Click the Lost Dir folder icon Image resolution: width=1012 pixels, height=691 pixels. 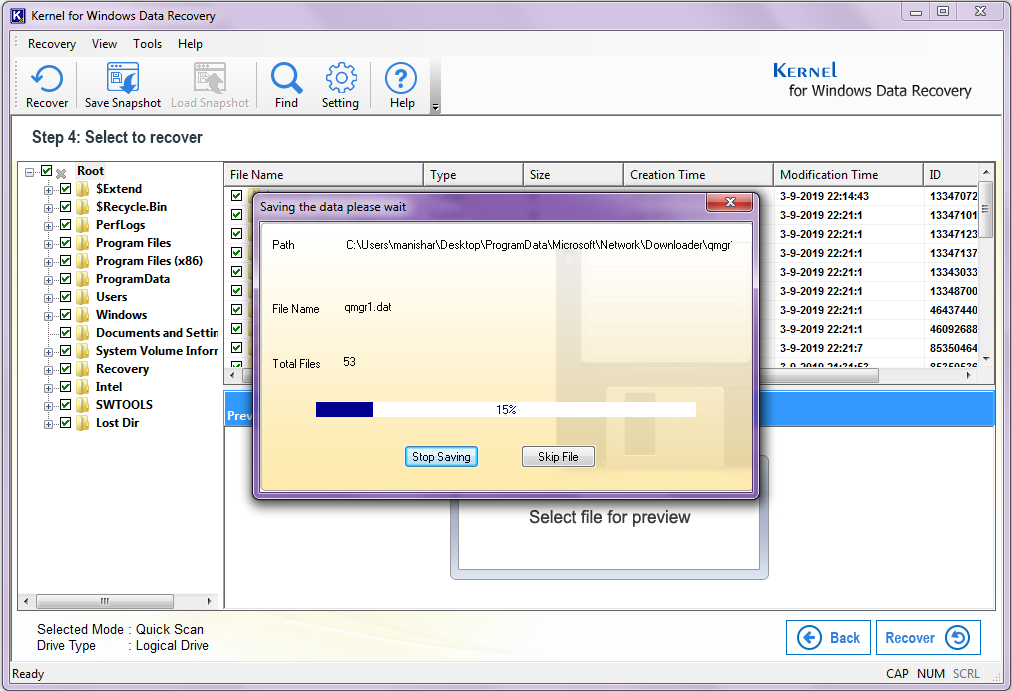83,423
